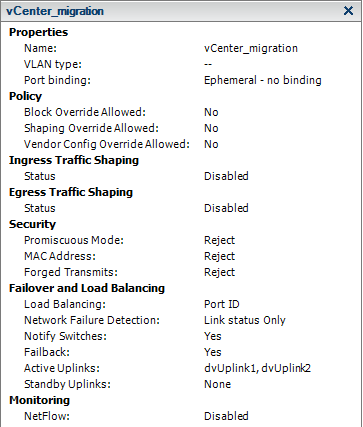Select Vendor Config Override Allowed label
The height and width of the screenshot is (427, 363).
click(x=107, y=144)
